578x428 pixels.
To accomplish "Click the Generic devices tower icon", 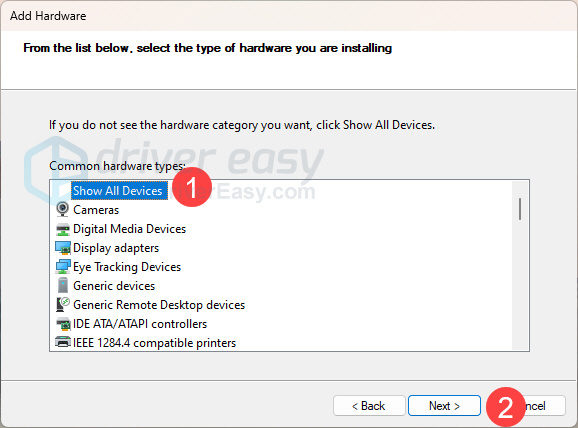I will point(63,285).
